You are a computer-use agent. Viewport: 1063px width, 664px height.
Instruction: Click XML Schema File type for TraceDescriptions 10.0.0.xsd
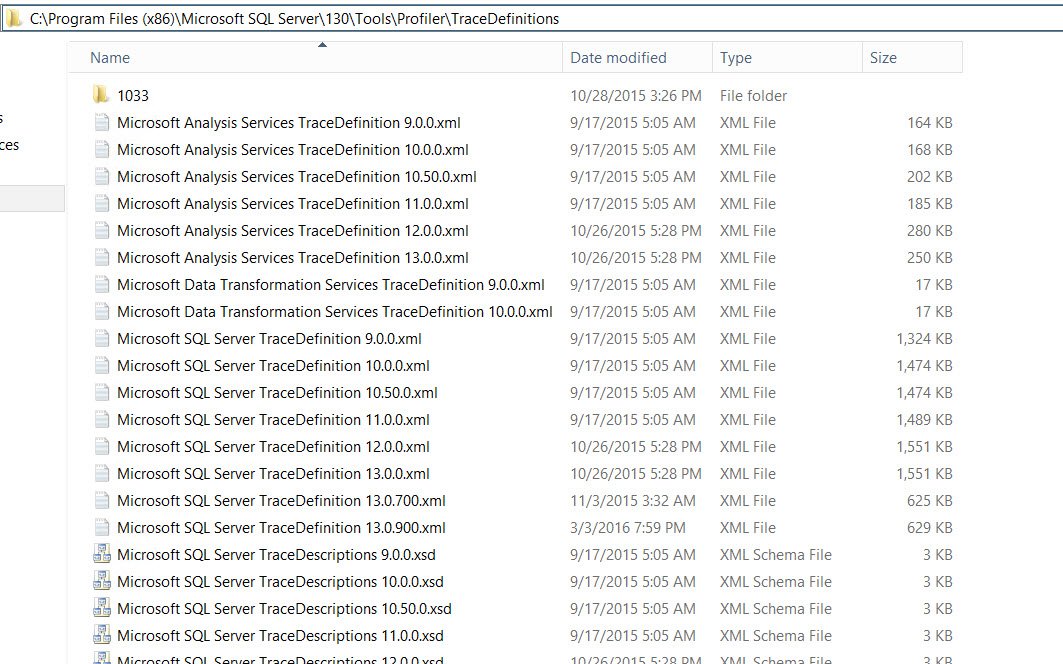(776, 582)
